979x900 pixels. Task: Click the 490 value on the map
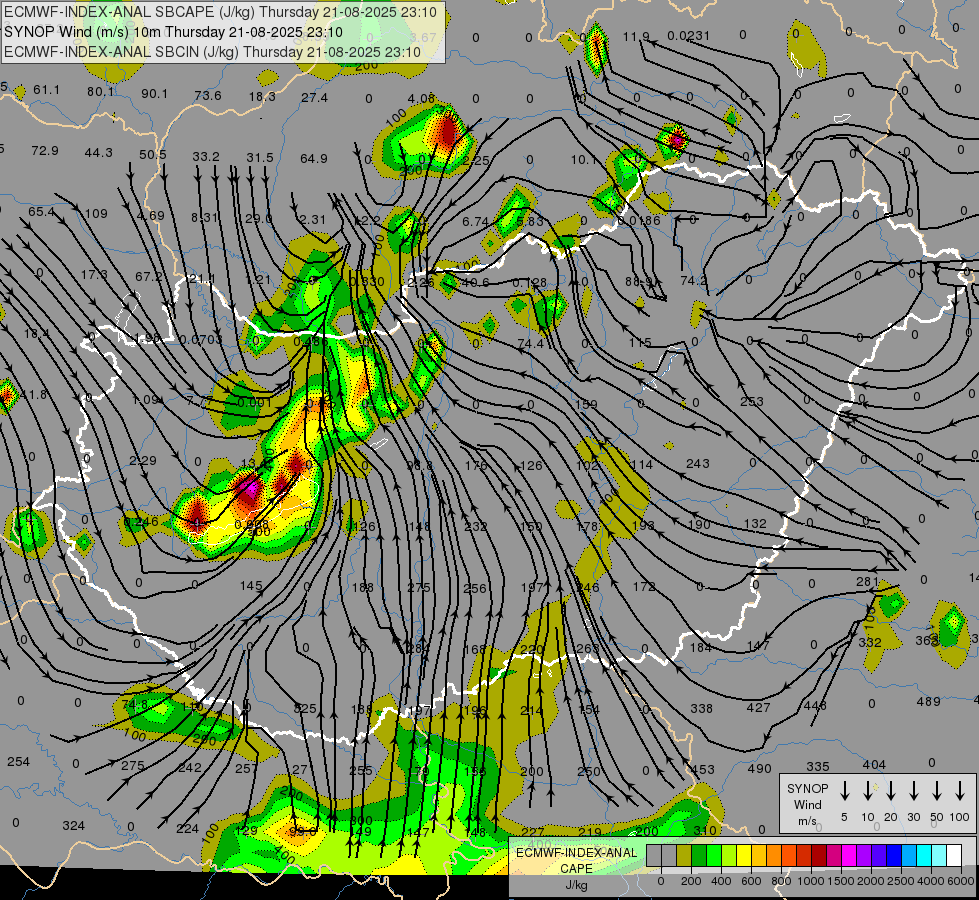tap(759, 768)
